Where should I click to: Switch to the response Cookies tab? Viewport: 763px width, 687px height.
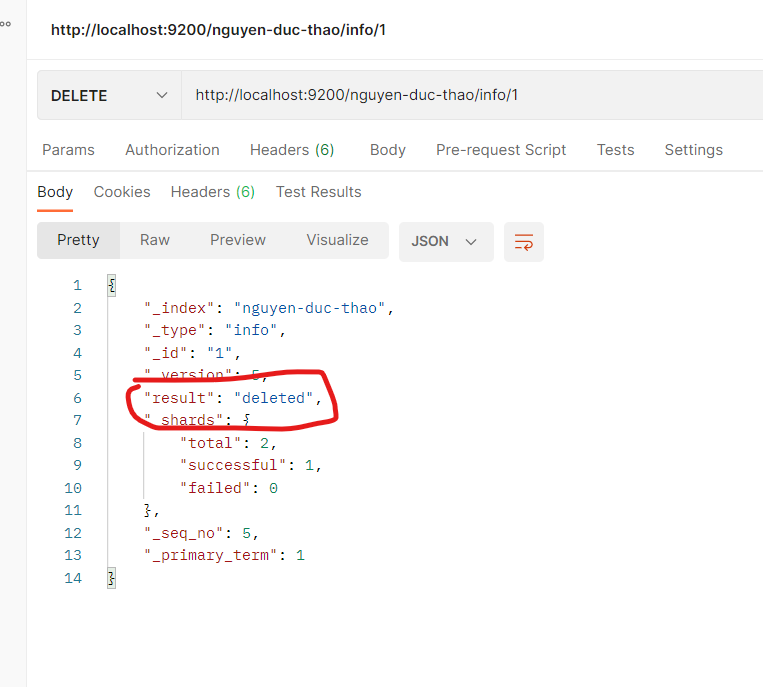click(122, 192)
